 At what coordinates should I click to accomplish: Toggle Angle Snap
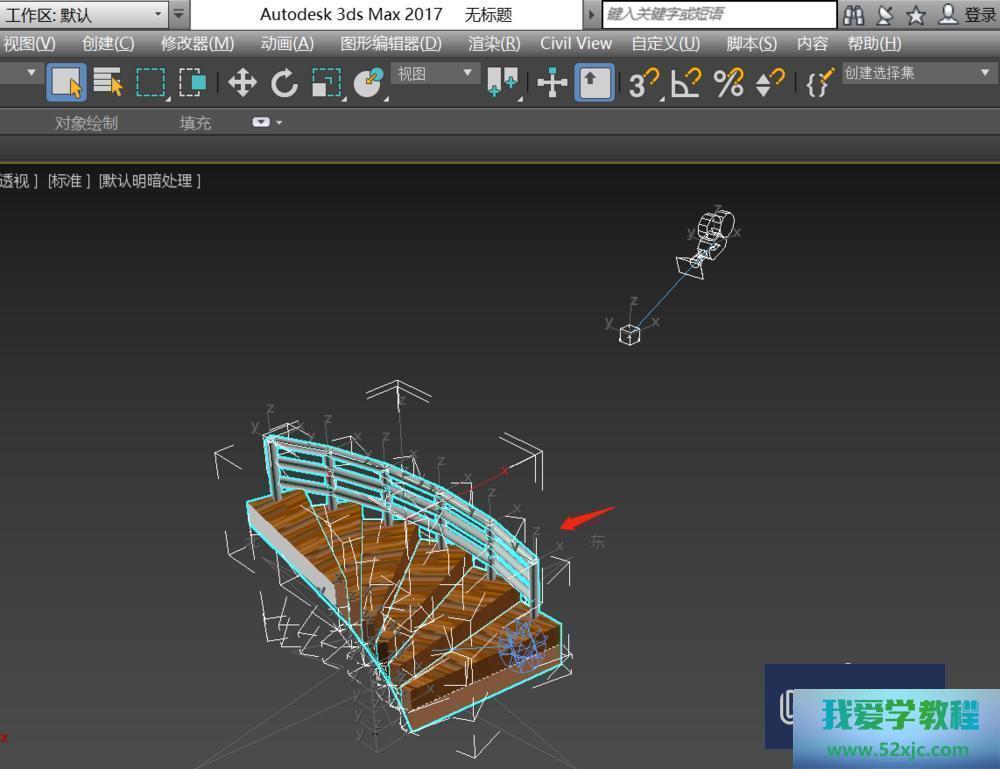tap(686, 83)
